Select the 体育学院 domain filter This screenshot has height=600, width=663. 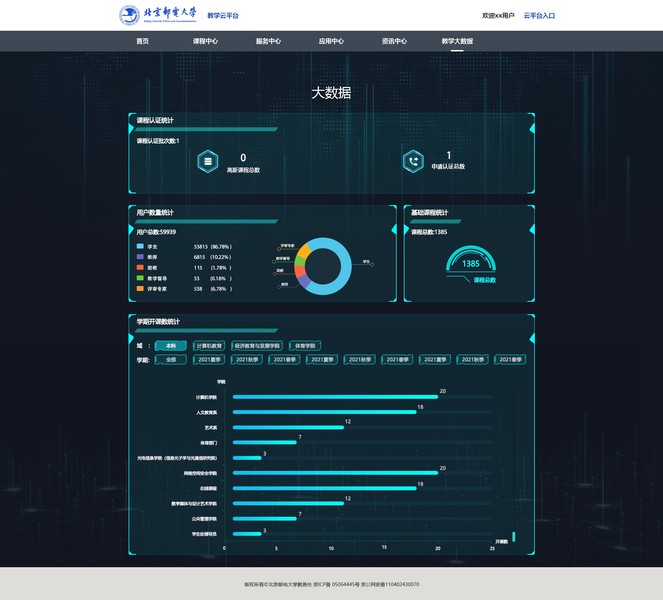(305, 346)
